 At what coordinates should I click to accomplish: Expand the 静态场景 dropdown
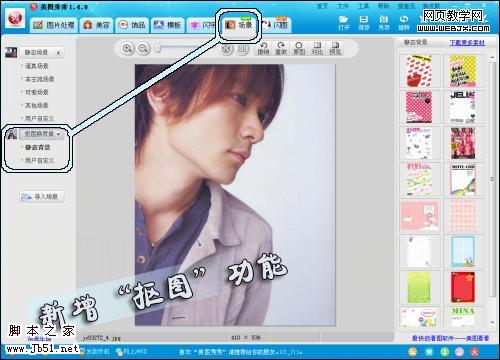click(x=43, y=53)
